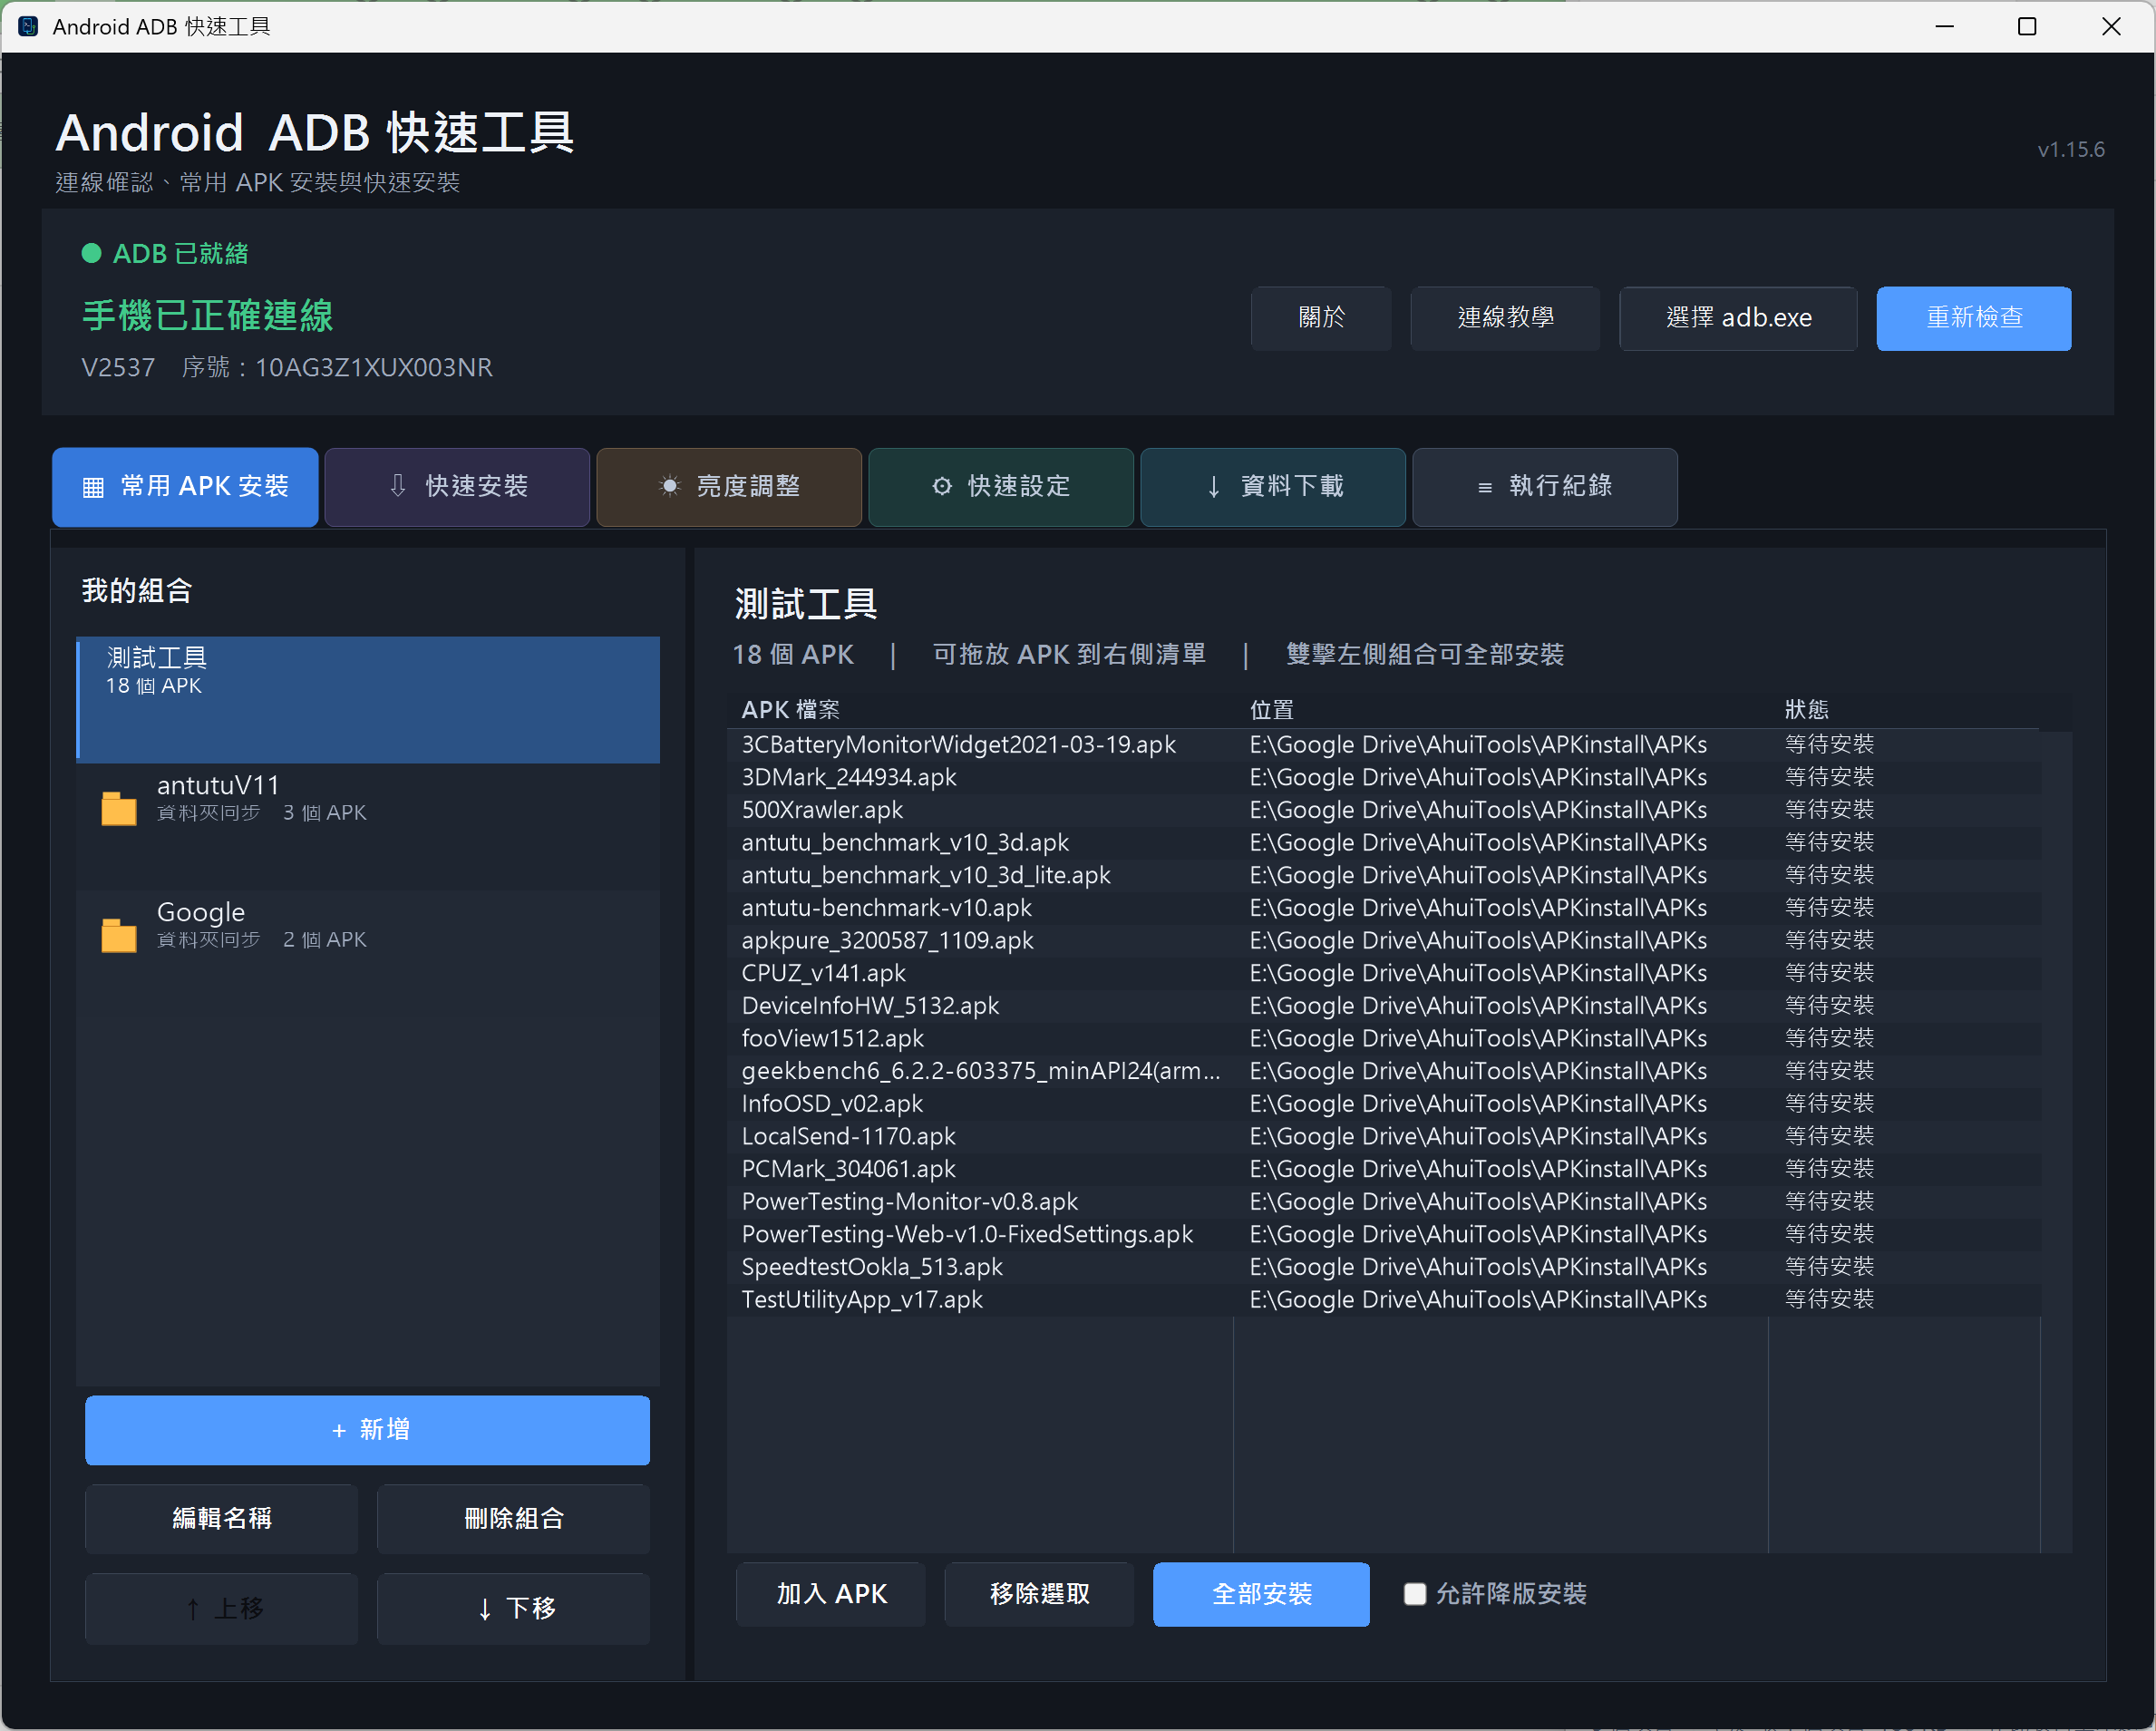Click the 重新檢查 button
The height and width of the screenshot is (1731, 2156).
click(x=1974, y=318)
